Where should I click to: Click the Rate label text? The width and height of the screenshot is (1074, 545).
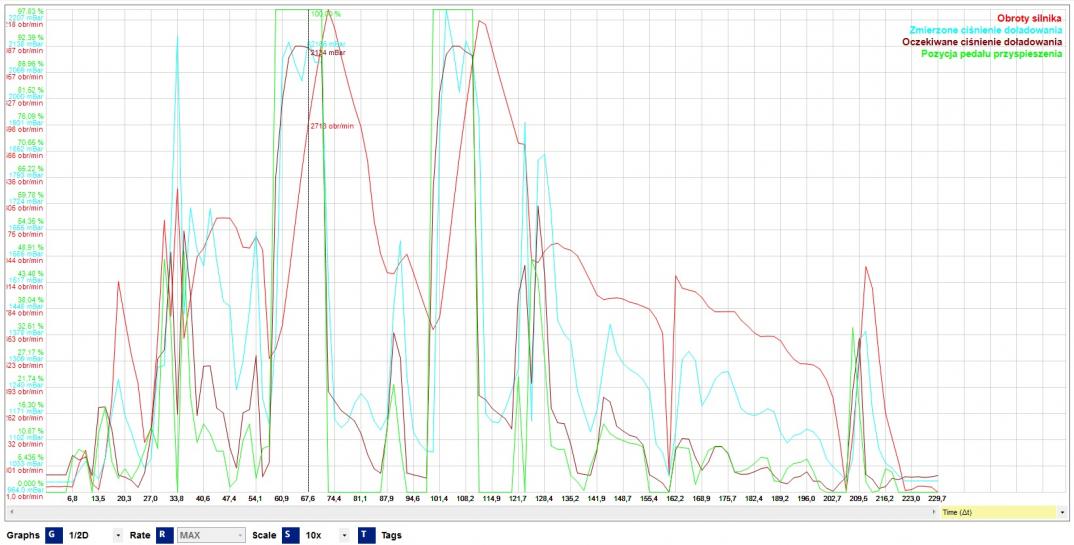click(140, 535)
